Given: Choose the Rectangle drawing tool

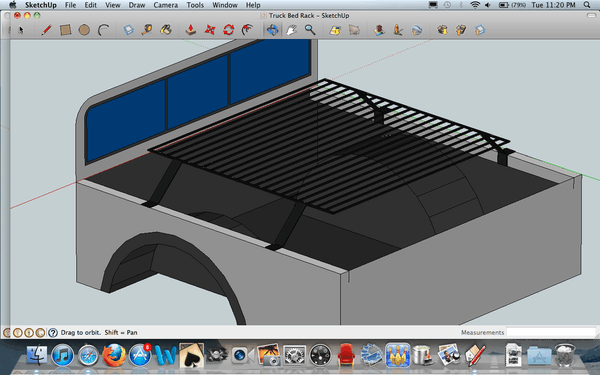Looking at the screenshot, I should coord(65,30).
